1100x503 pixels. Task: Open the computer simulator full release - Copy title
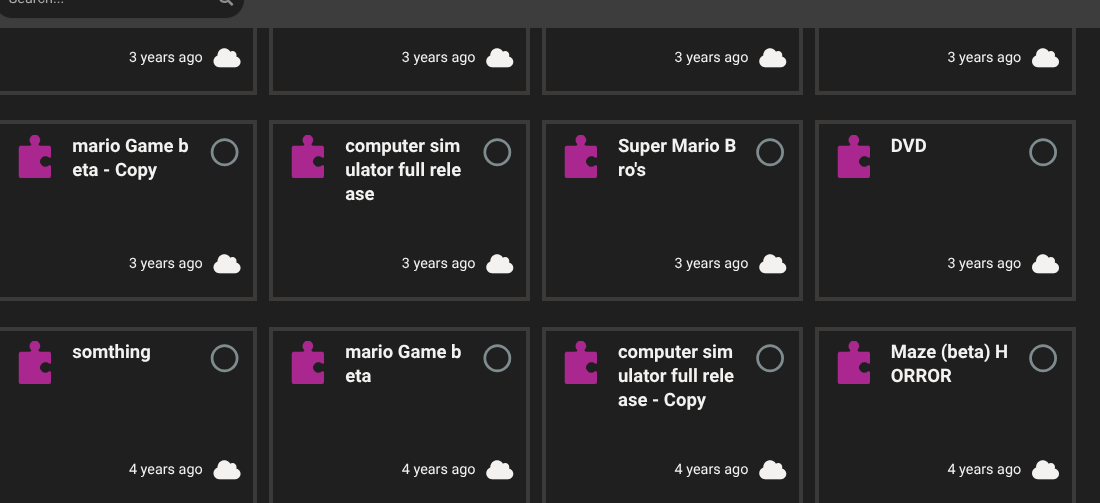pos(676,376)
